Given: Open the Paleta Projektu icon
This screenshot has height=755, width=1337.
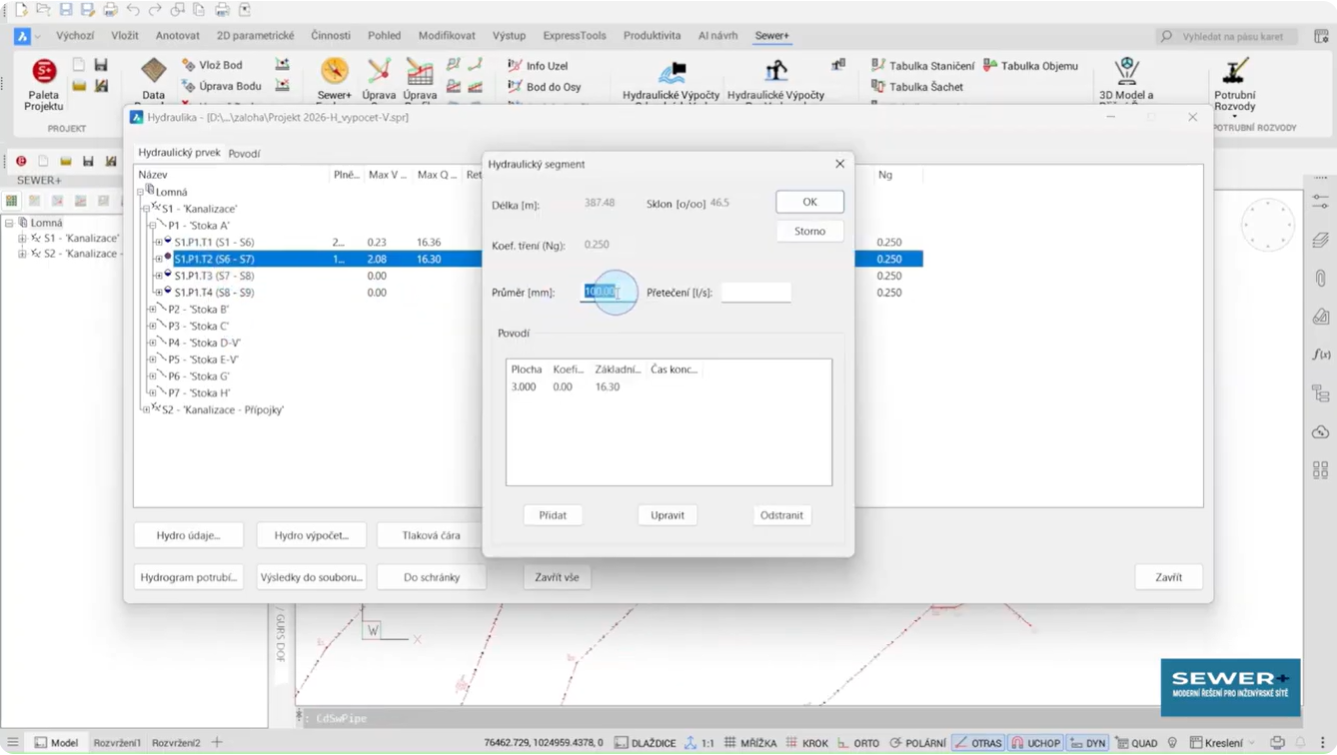Looking at the screenshot, I should (43, 73).
